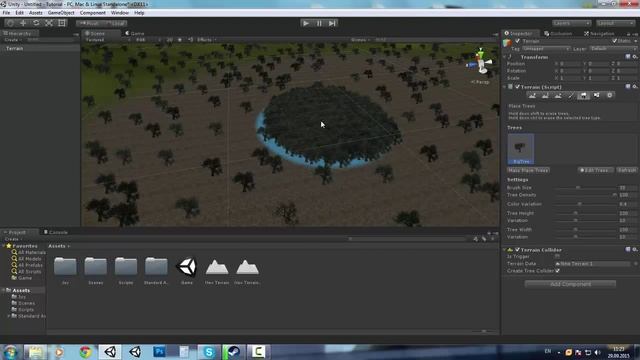Open the Component menu
Image resolution: width=640 pixels, height=360 pixels.
93,13
